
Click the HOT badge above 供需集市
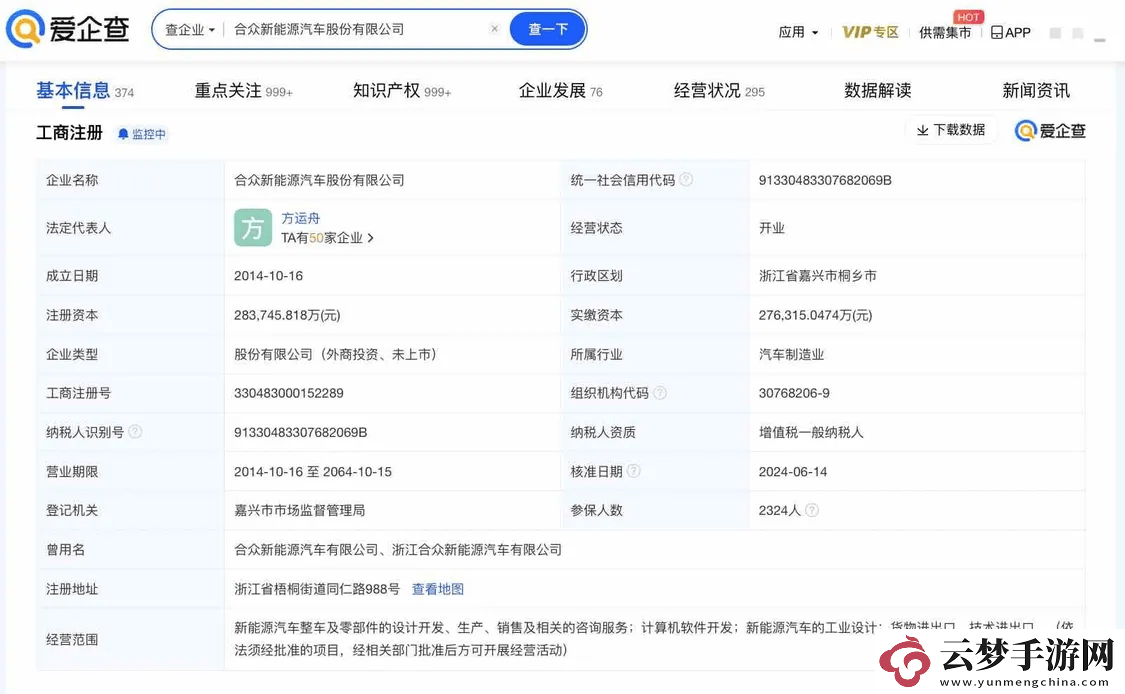(x=968, y=17)
